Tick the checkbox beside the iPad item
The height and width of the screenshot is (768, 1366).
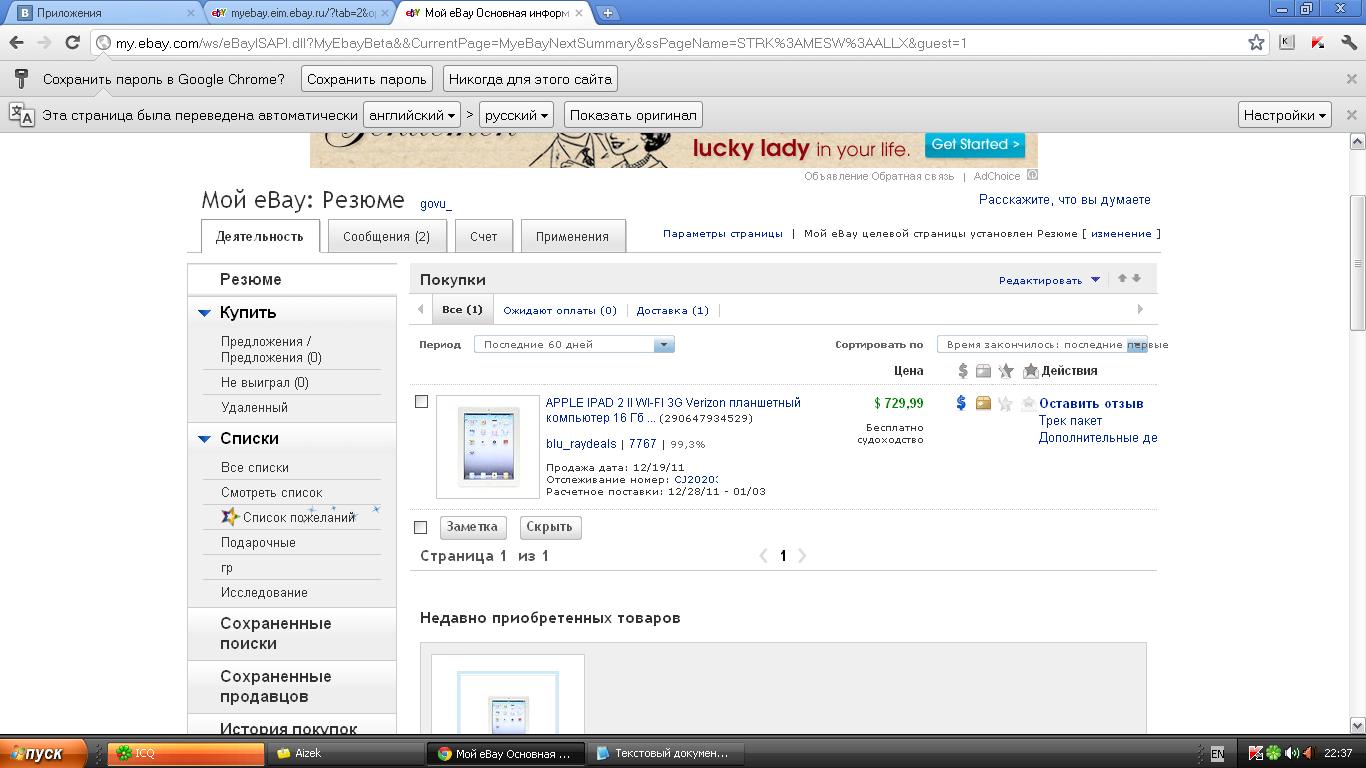coord(421,401)
